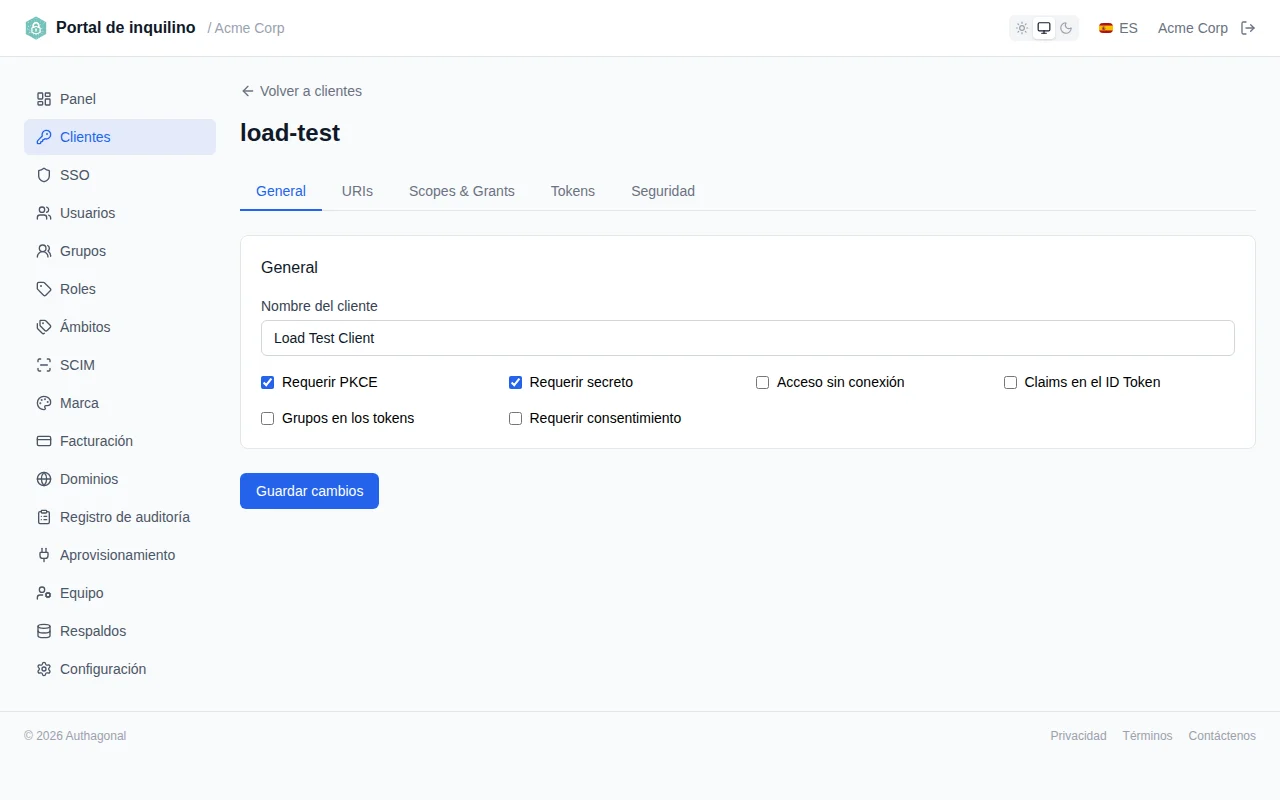Click the SCIM scan icon
The width and height of the screenshot is (1280, 800).
point(44,365)
